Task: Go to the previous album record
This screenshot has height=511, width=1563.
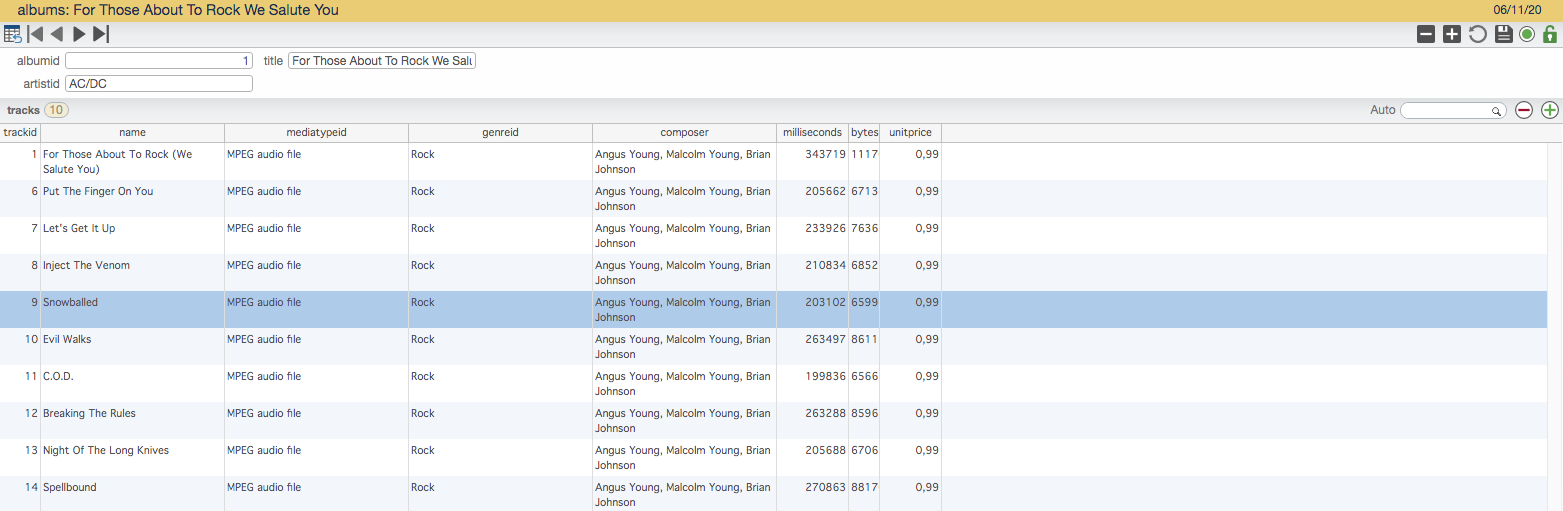Action: 57,34
